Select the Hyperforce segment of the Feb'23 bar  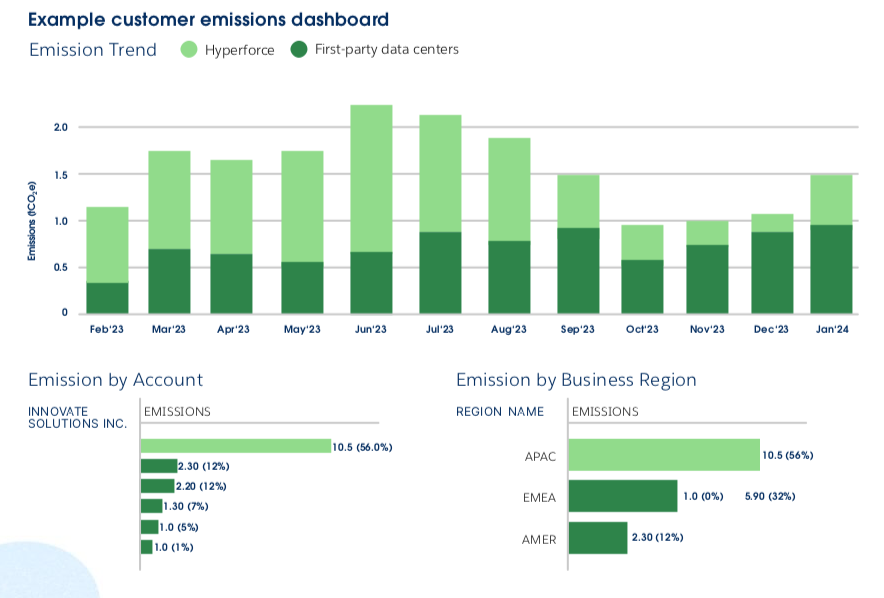click(x=107, y=245)
